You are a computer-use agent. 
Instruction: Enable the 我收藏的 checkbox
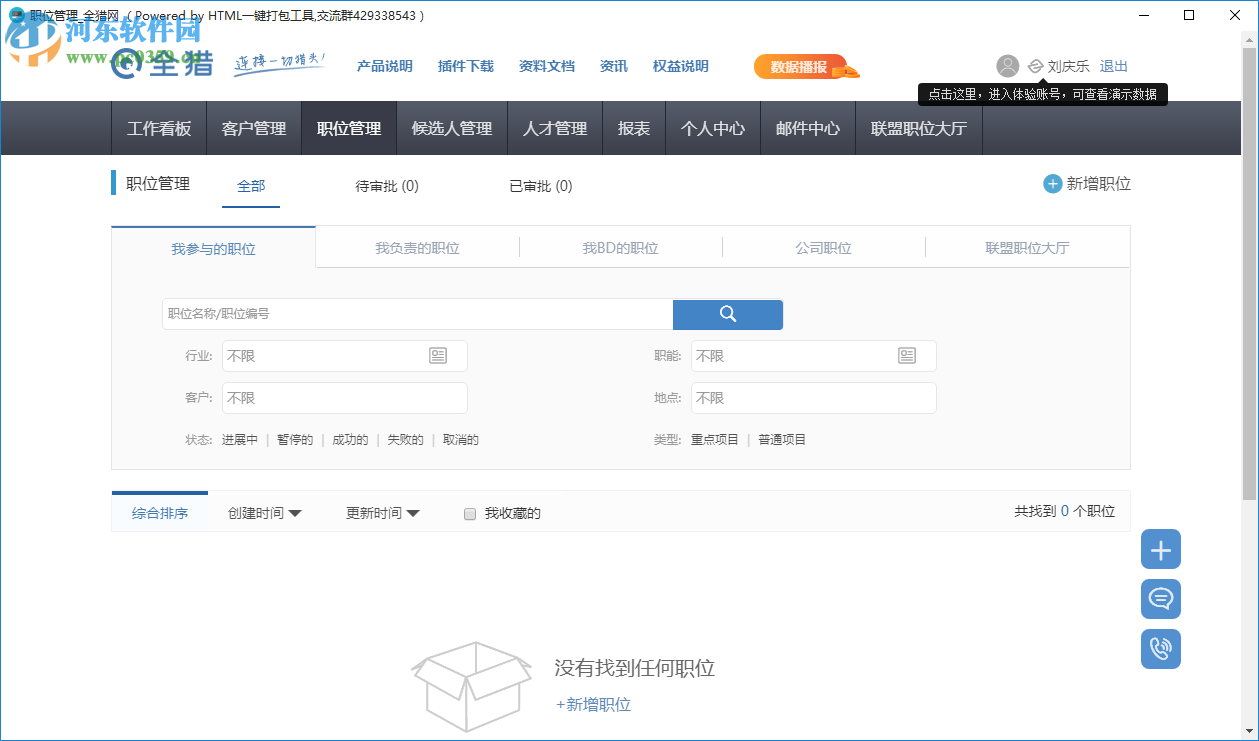point(469,513)
